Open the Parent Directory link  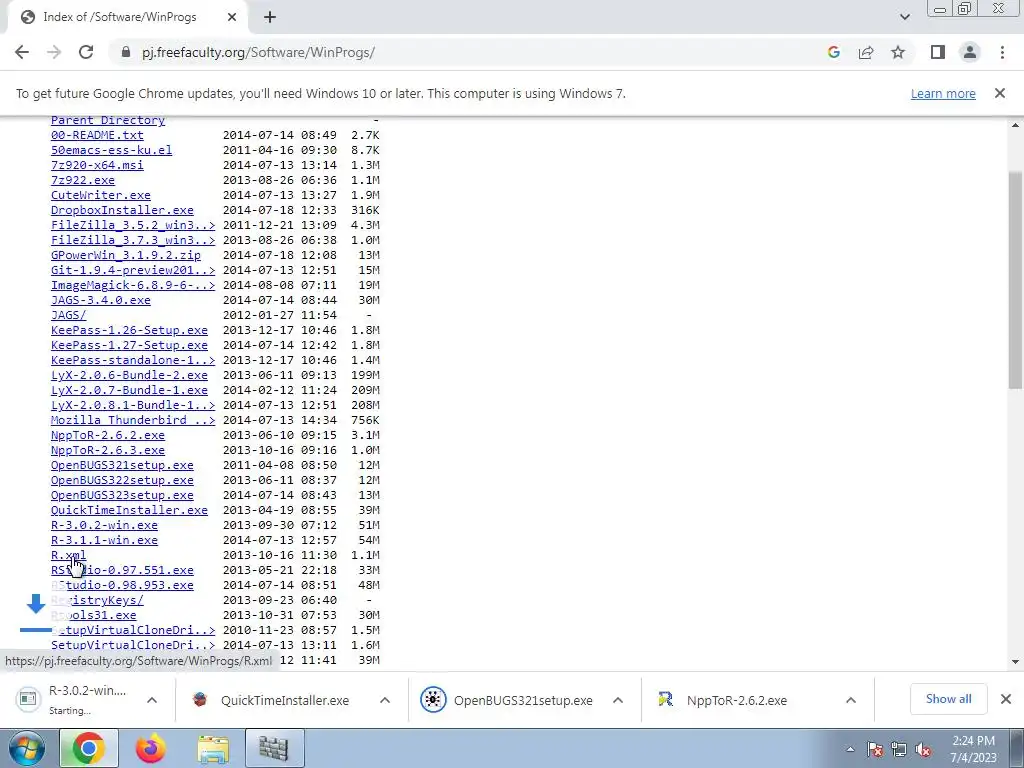(x=108, y=120)
